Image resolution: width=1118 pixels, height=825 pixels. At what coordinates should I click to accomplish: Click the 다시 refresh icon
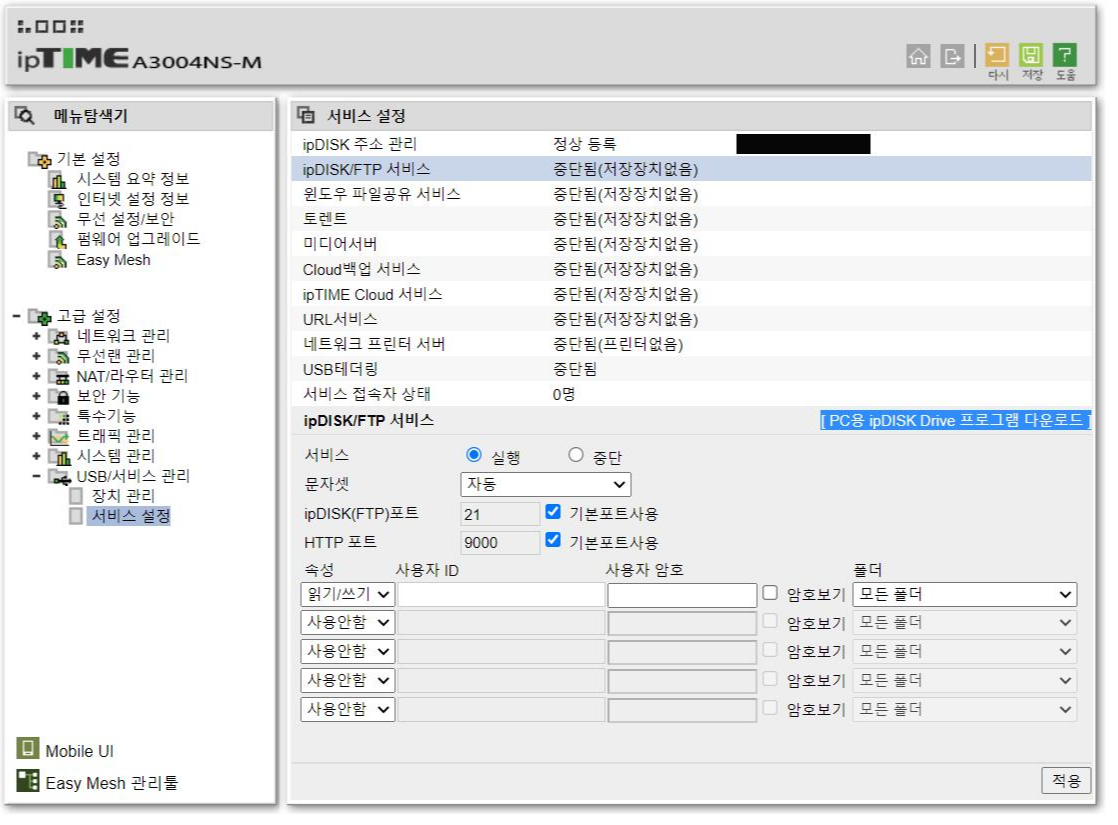[996, 55]
